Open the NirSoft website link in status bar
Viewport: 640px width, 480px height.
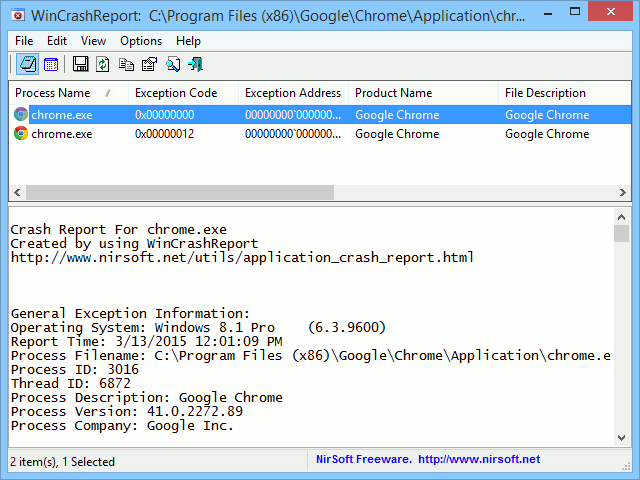(479, 459)
